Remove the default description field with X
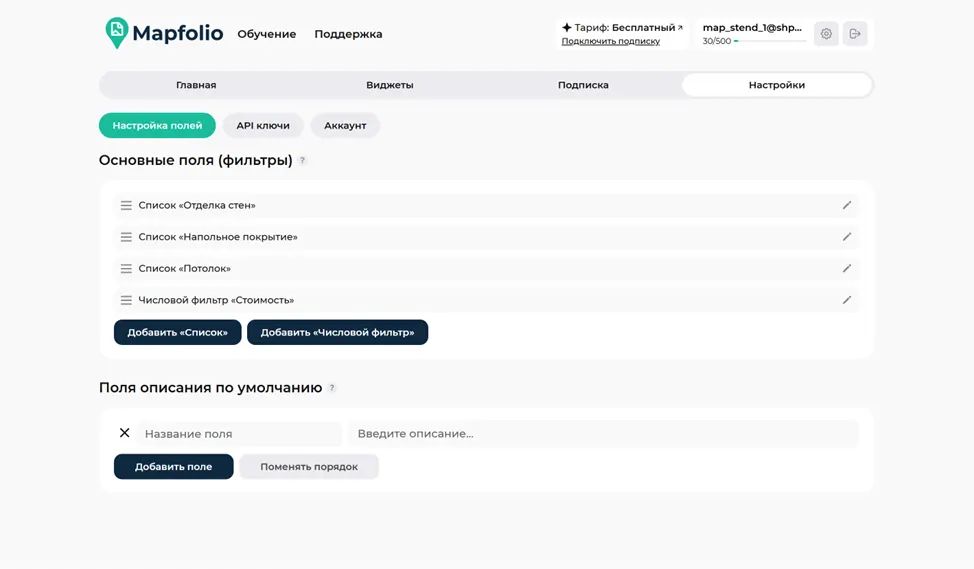 [124, 433]
